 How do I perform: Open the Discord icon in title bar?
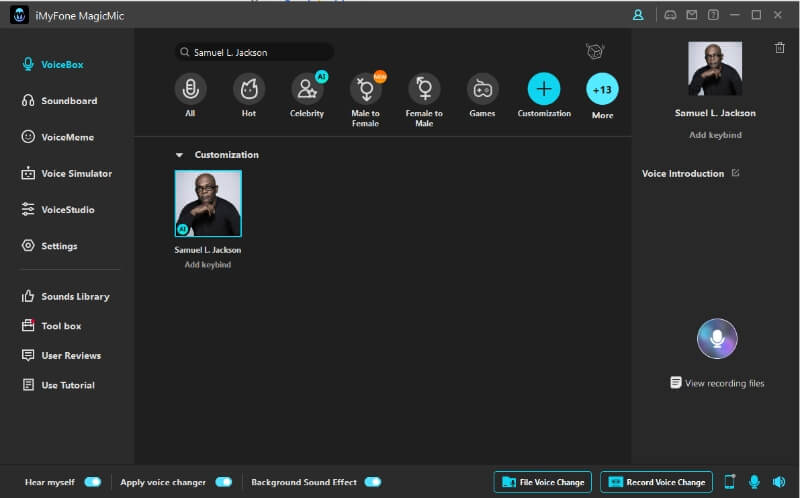[670, 15]
